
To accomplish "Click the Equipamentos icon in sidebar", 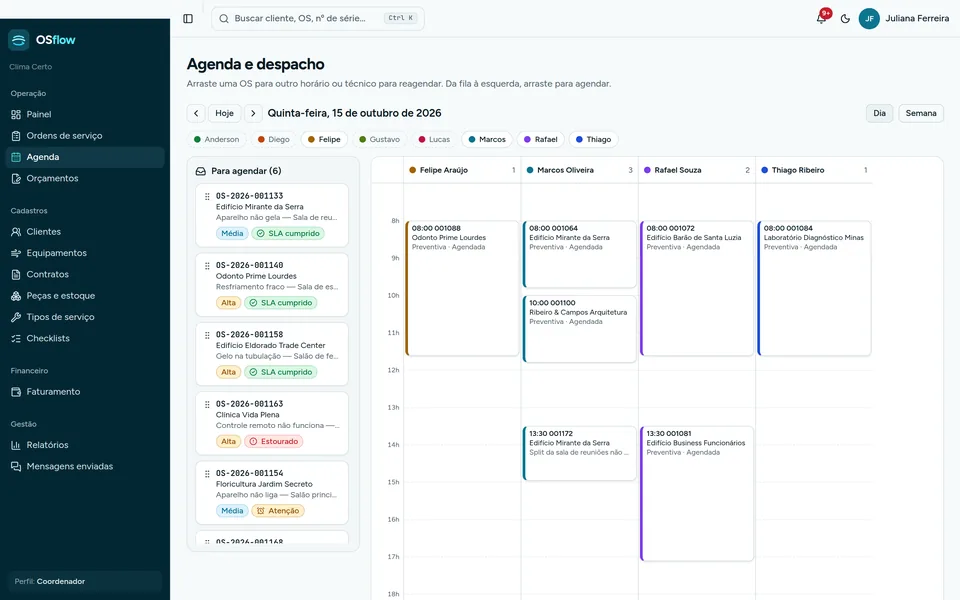I will tap(16, 253).
